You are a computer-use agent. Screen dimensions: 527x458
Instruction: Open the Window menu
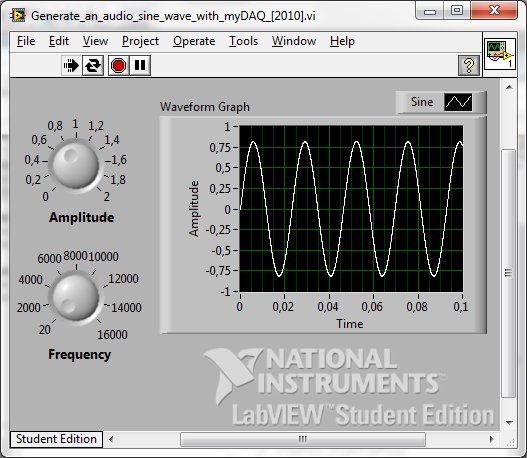294,41
